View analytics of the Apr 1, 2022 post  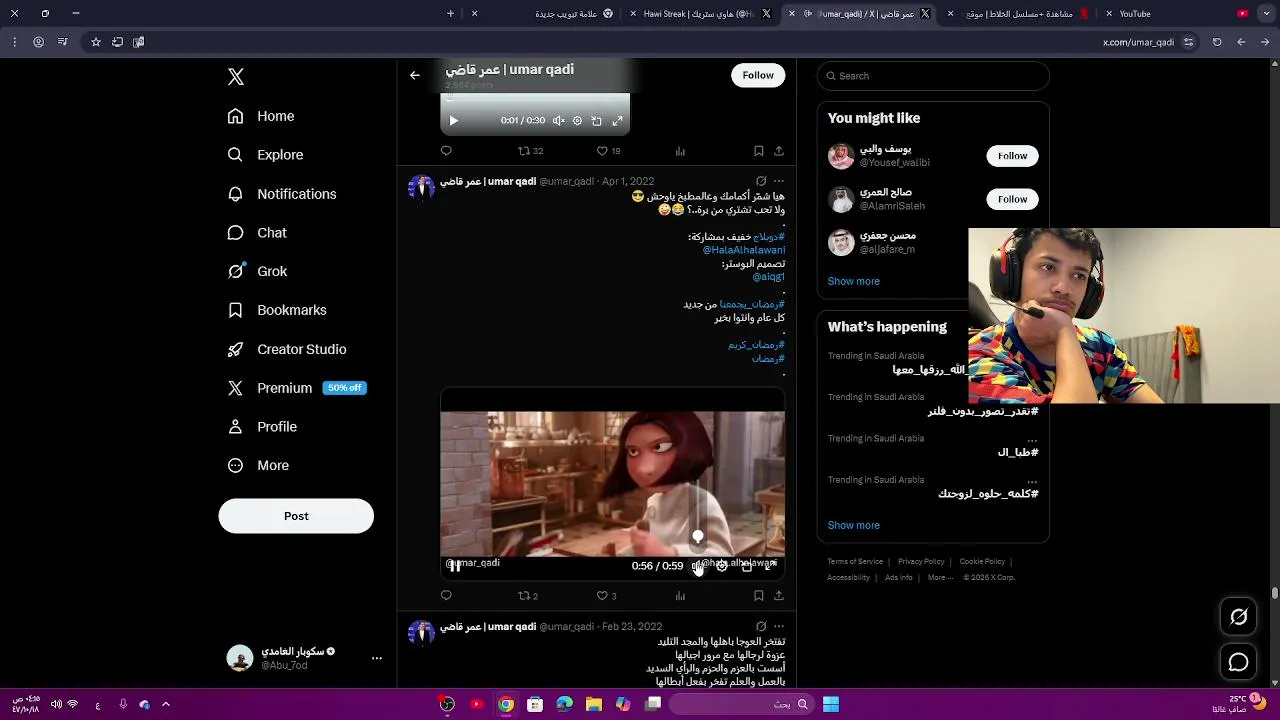680,596
